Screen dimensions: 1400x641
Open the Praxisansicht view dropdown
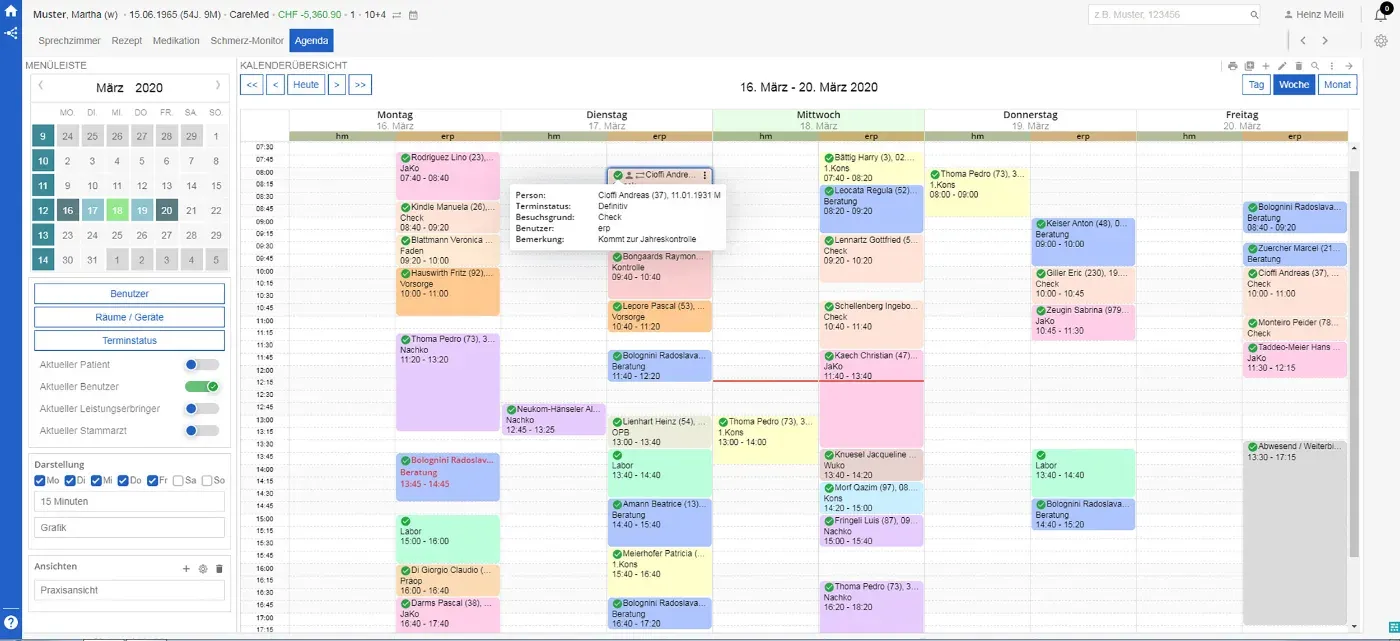click(x=129, y=590)
